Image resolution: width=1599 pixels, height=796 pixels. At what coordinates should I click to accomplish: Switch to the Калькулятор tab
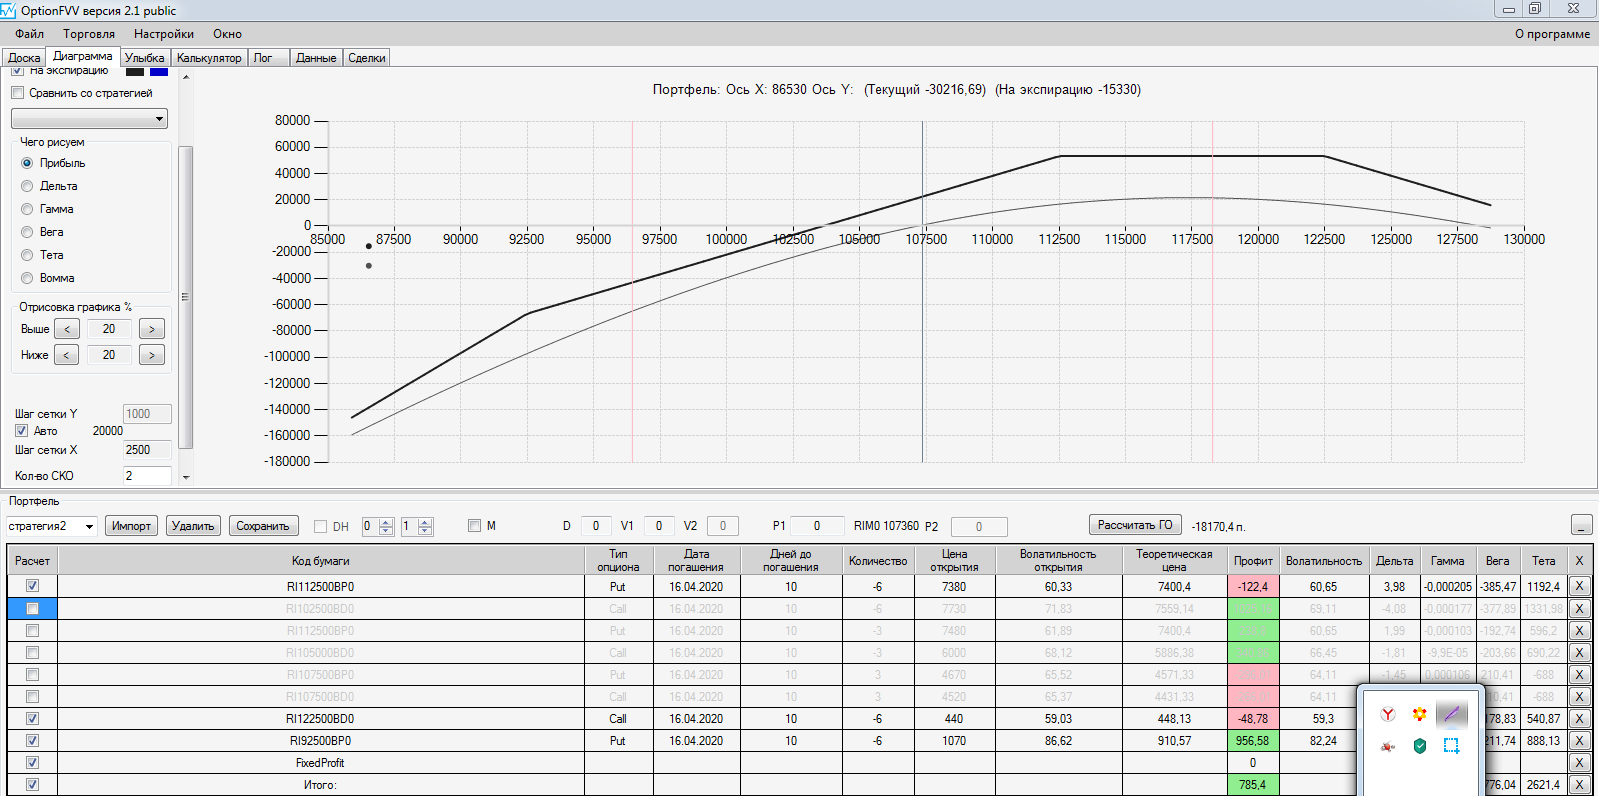[209, 58]
